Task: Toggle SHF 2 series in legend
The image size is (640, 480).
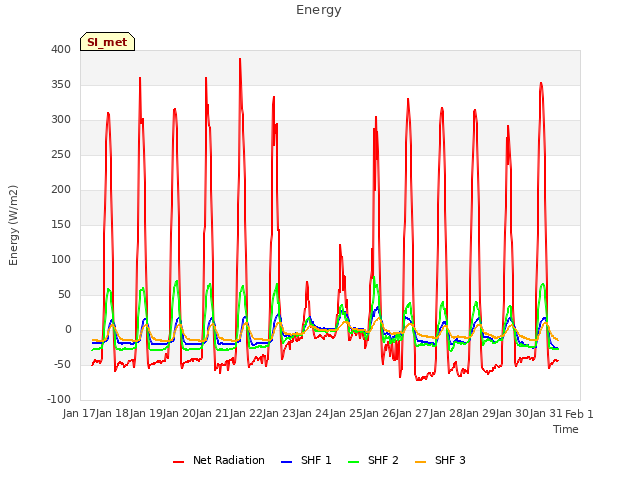Action: [x=373, y=460]
